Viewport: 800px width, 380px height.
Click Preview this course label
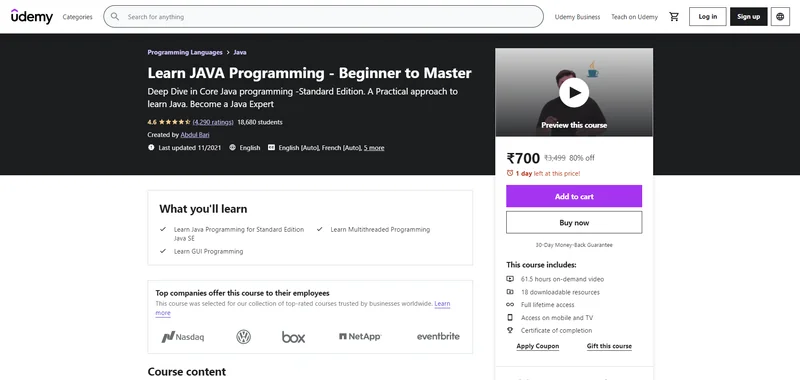tap(574, 125)
